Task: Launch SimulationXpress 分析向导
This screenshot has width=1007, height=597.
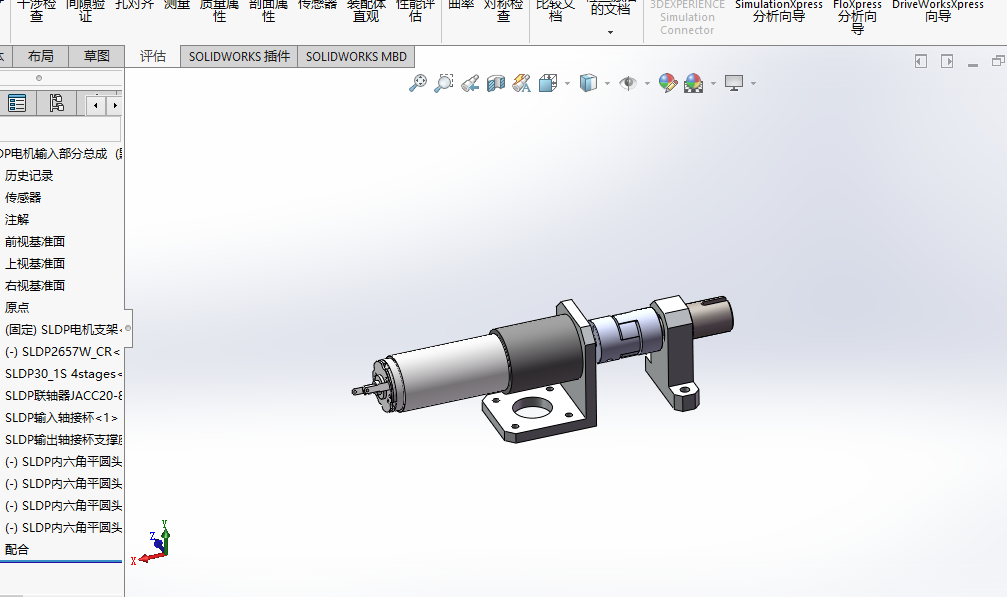Action: coord(778,11)
